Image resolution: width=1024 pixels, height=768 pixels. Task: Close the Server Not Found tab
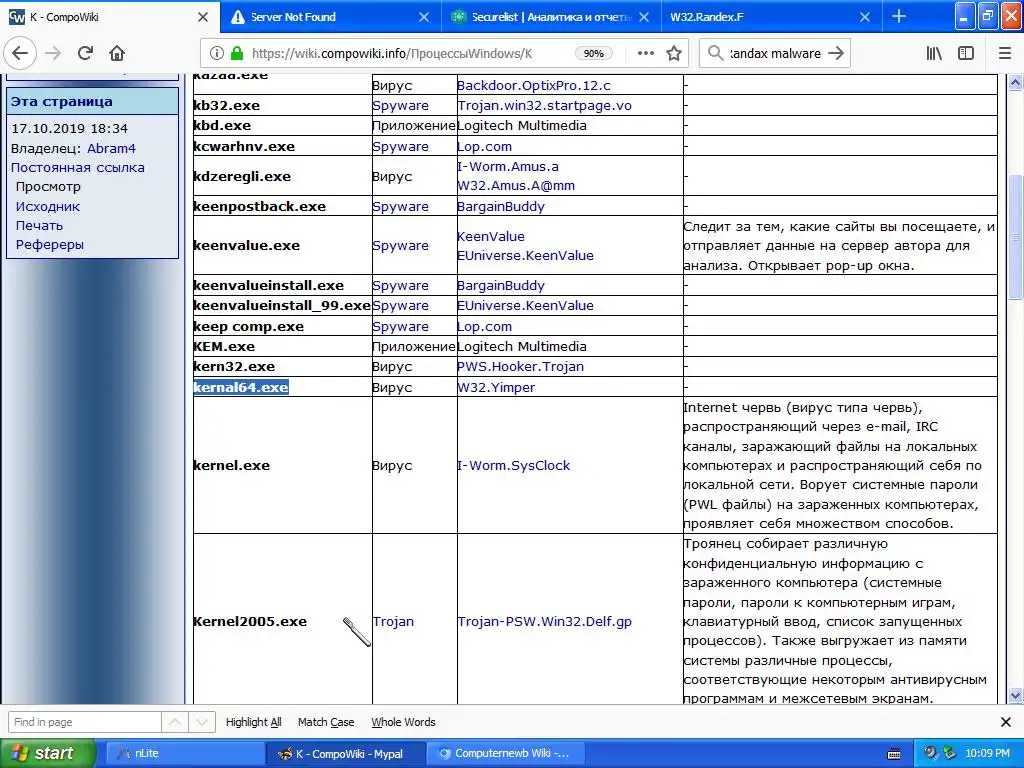pyautogui.click(x=424, y=17)
